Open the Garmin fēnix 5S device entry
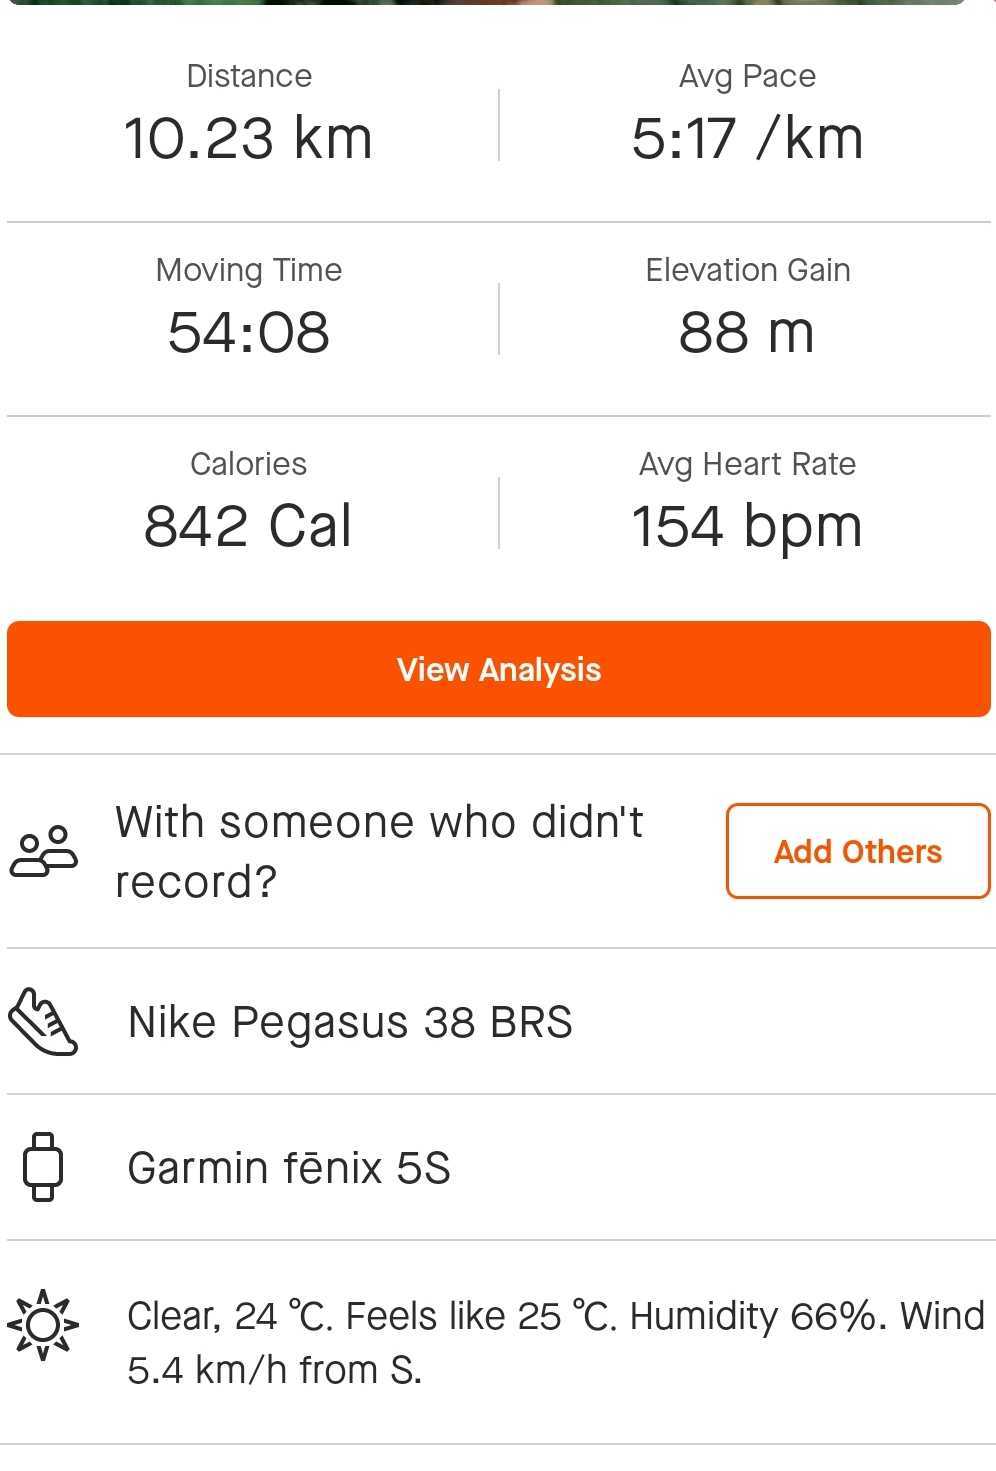Image resolution: width=996 pixels, height=1471 pixels. tap(498, 1167)
